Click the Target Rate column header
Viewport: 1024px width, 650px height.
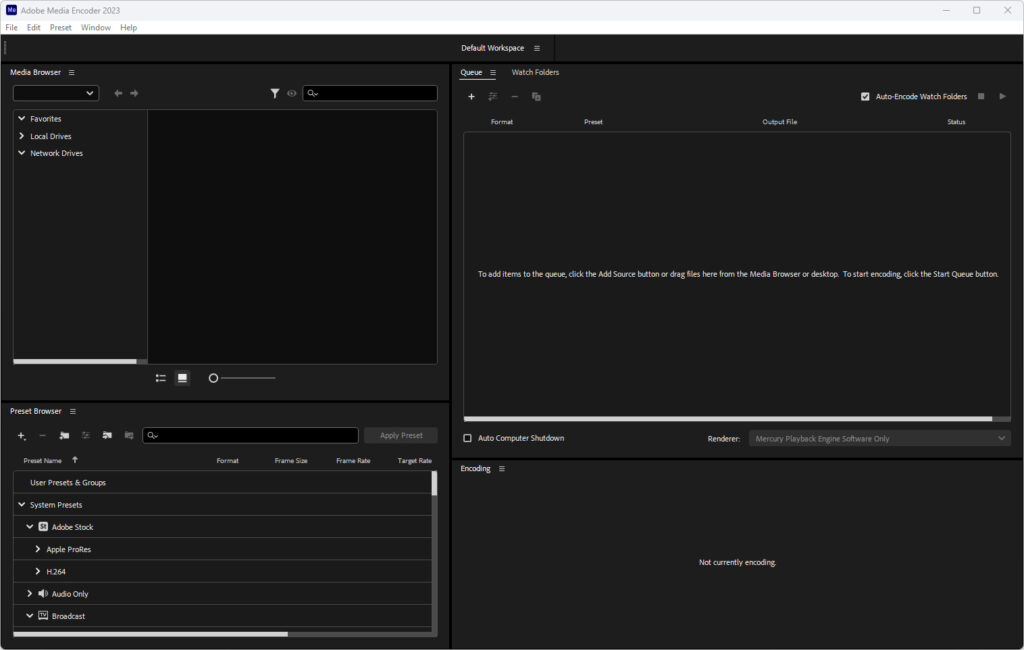pyautogui.click(x=415, y=461)
